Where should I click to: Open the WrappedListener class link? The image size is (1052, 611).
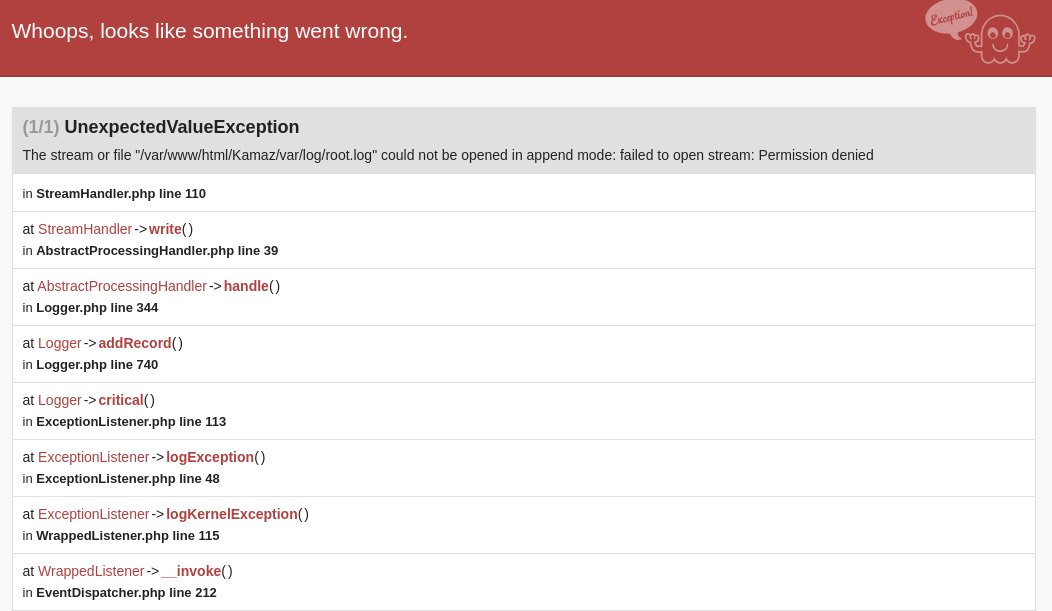91,571
